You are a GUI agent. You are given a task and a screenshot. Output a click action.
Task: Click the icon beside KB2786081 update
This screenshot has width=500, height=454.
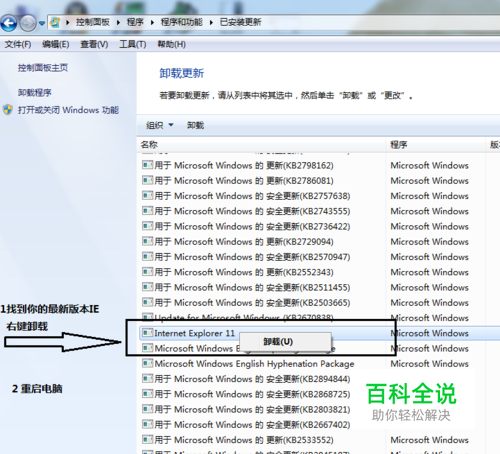click(147, 180)
